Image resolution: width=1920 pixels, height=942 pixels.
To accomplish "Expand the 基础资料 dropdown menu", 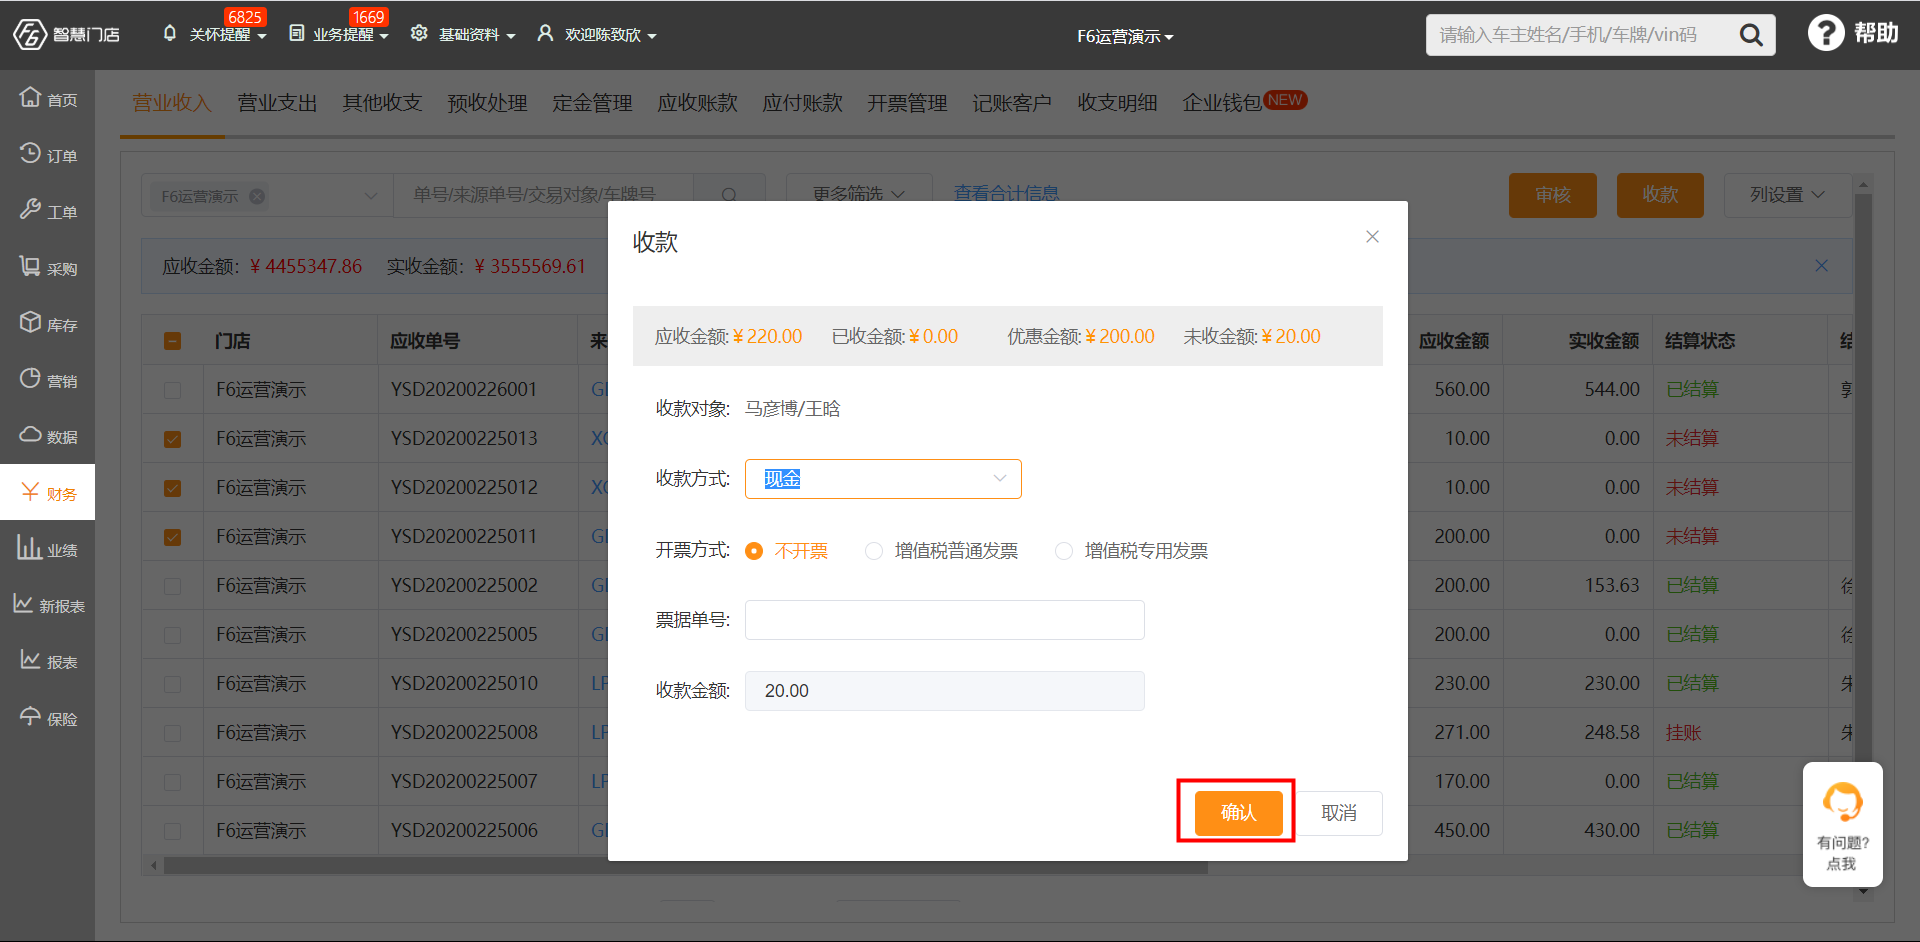I will 511,36.
